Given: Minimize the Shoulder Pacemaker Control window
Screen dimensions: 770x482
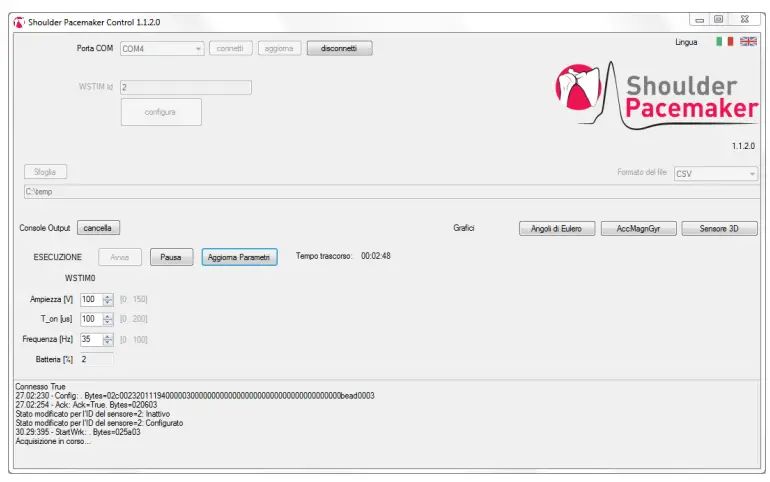Looking at the screenshot, I should (700, 20).
